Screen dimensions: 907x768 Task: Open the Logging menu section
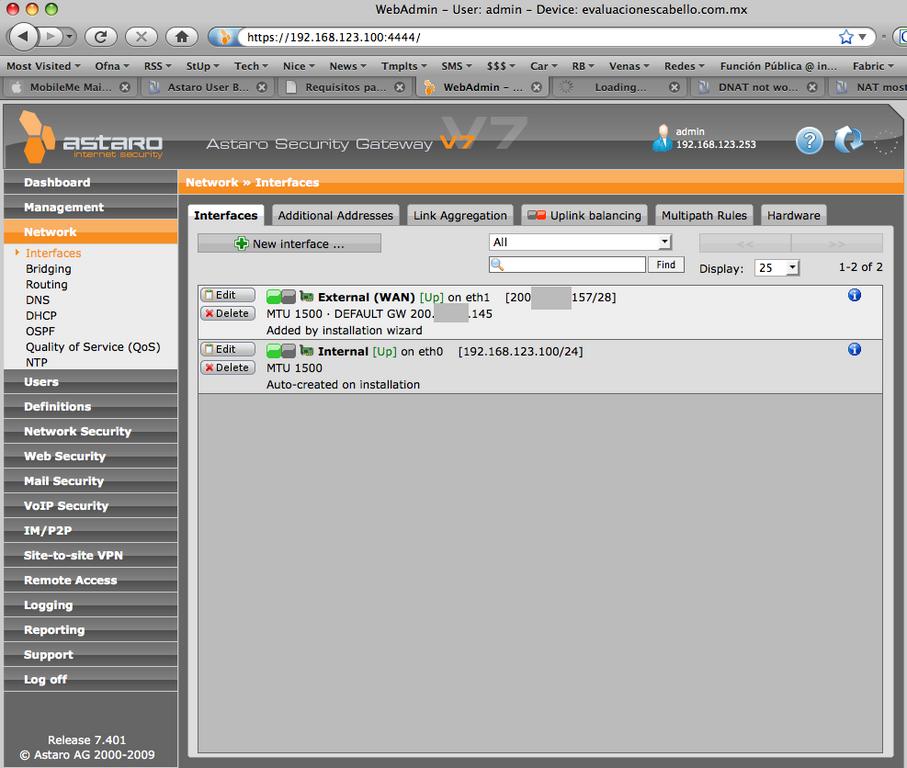pyautogui.click(x=91, y=605)
